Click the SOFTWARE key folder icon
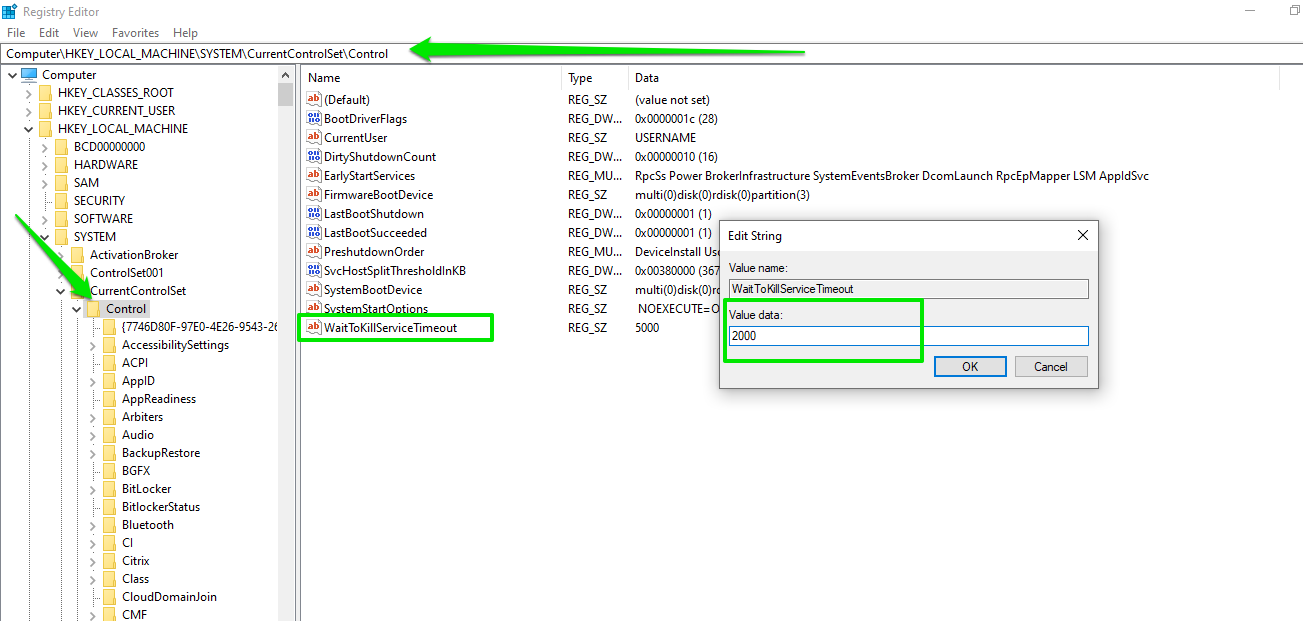The height and width of the screenshot is (621, 1303). pyautogui.click(x=62, y=219)
